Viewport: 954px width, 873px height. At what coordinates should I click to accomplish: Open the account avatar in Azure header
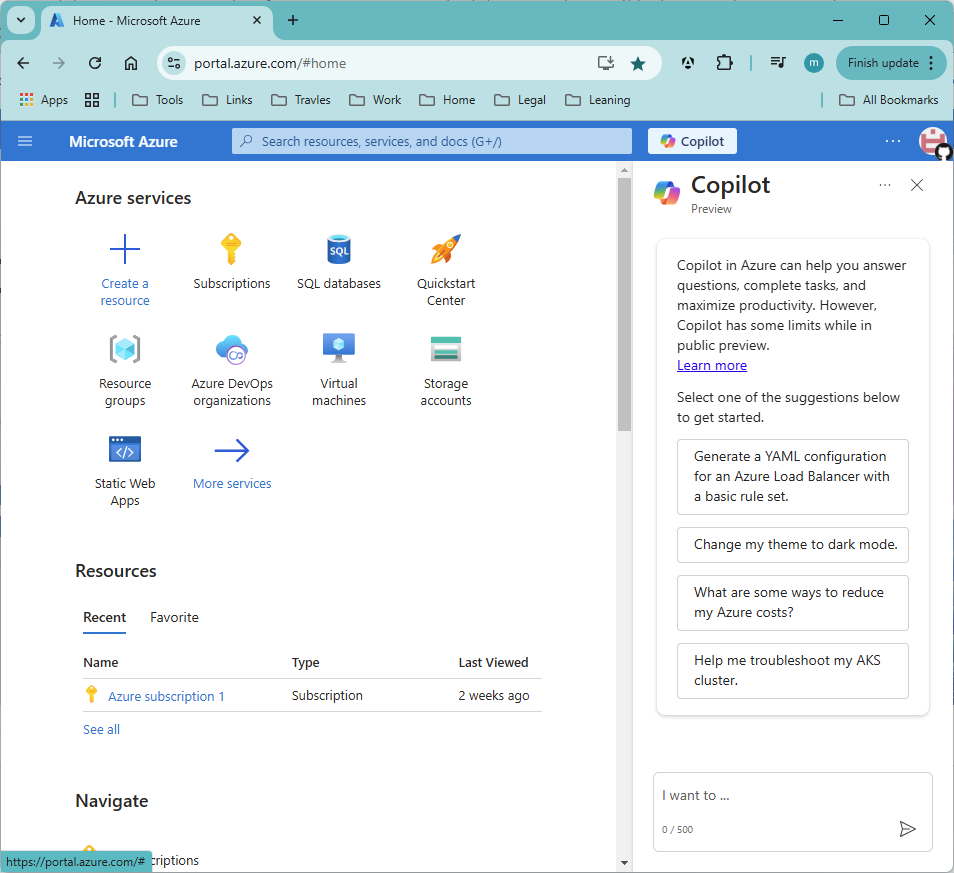click(933, 141)
